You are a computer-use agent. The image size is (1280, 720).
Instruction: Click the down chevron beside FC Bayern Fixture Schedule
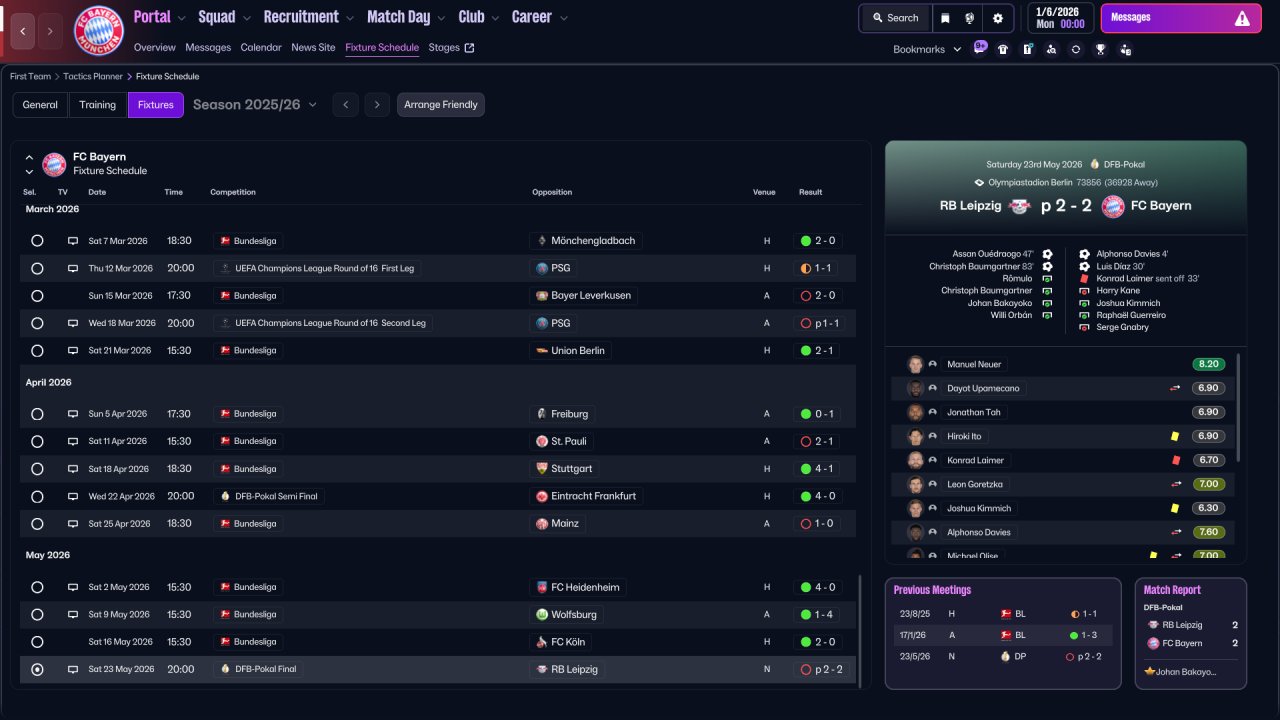tap(29, 172)
